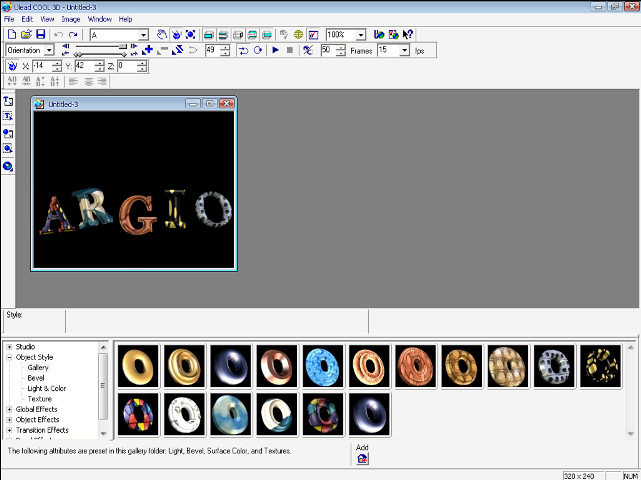Click the rotate icon beside the X field
Viewport: 641px width, 480px height.
pyautogui.click(x=12, y=66)
